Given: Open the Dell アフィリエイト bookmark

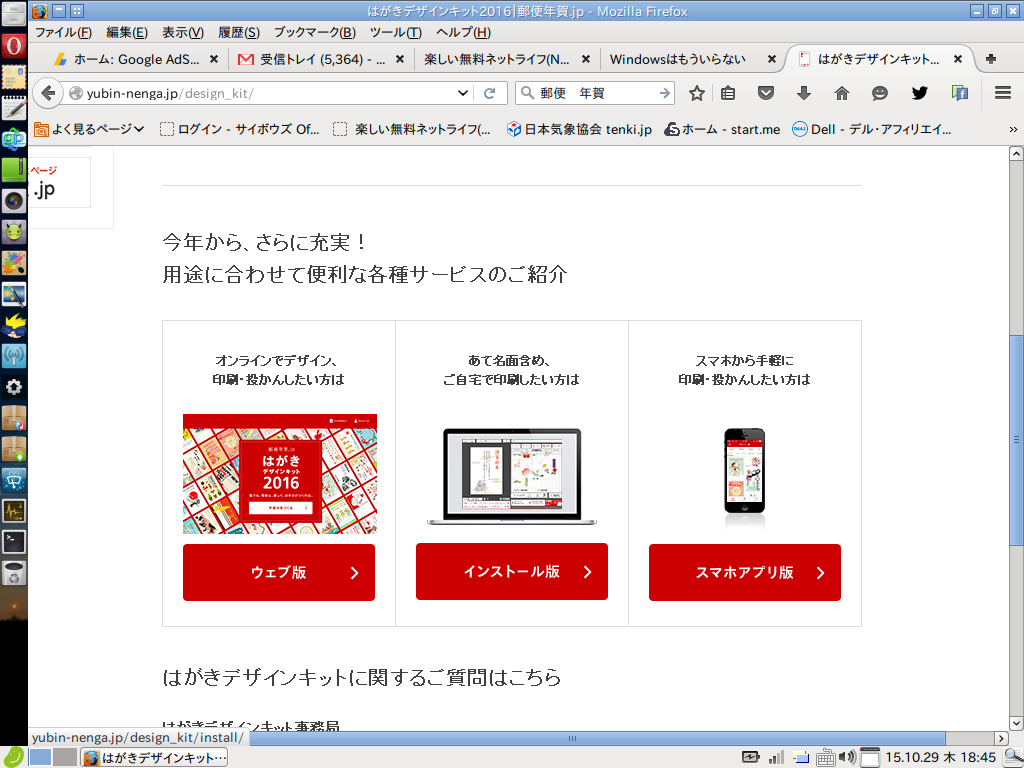Looking at the screenshot, I should tap(872, 129).
